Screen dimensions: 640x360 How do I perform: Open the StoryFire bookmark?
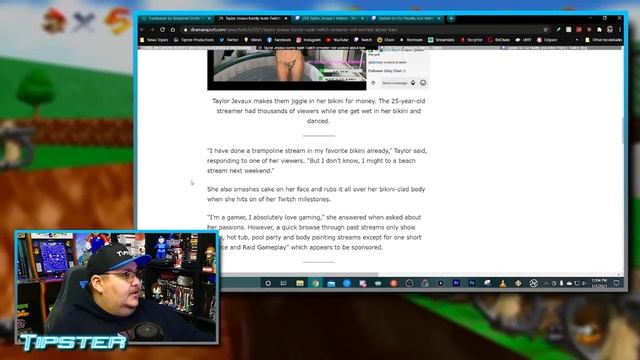[x=471, y=40]
